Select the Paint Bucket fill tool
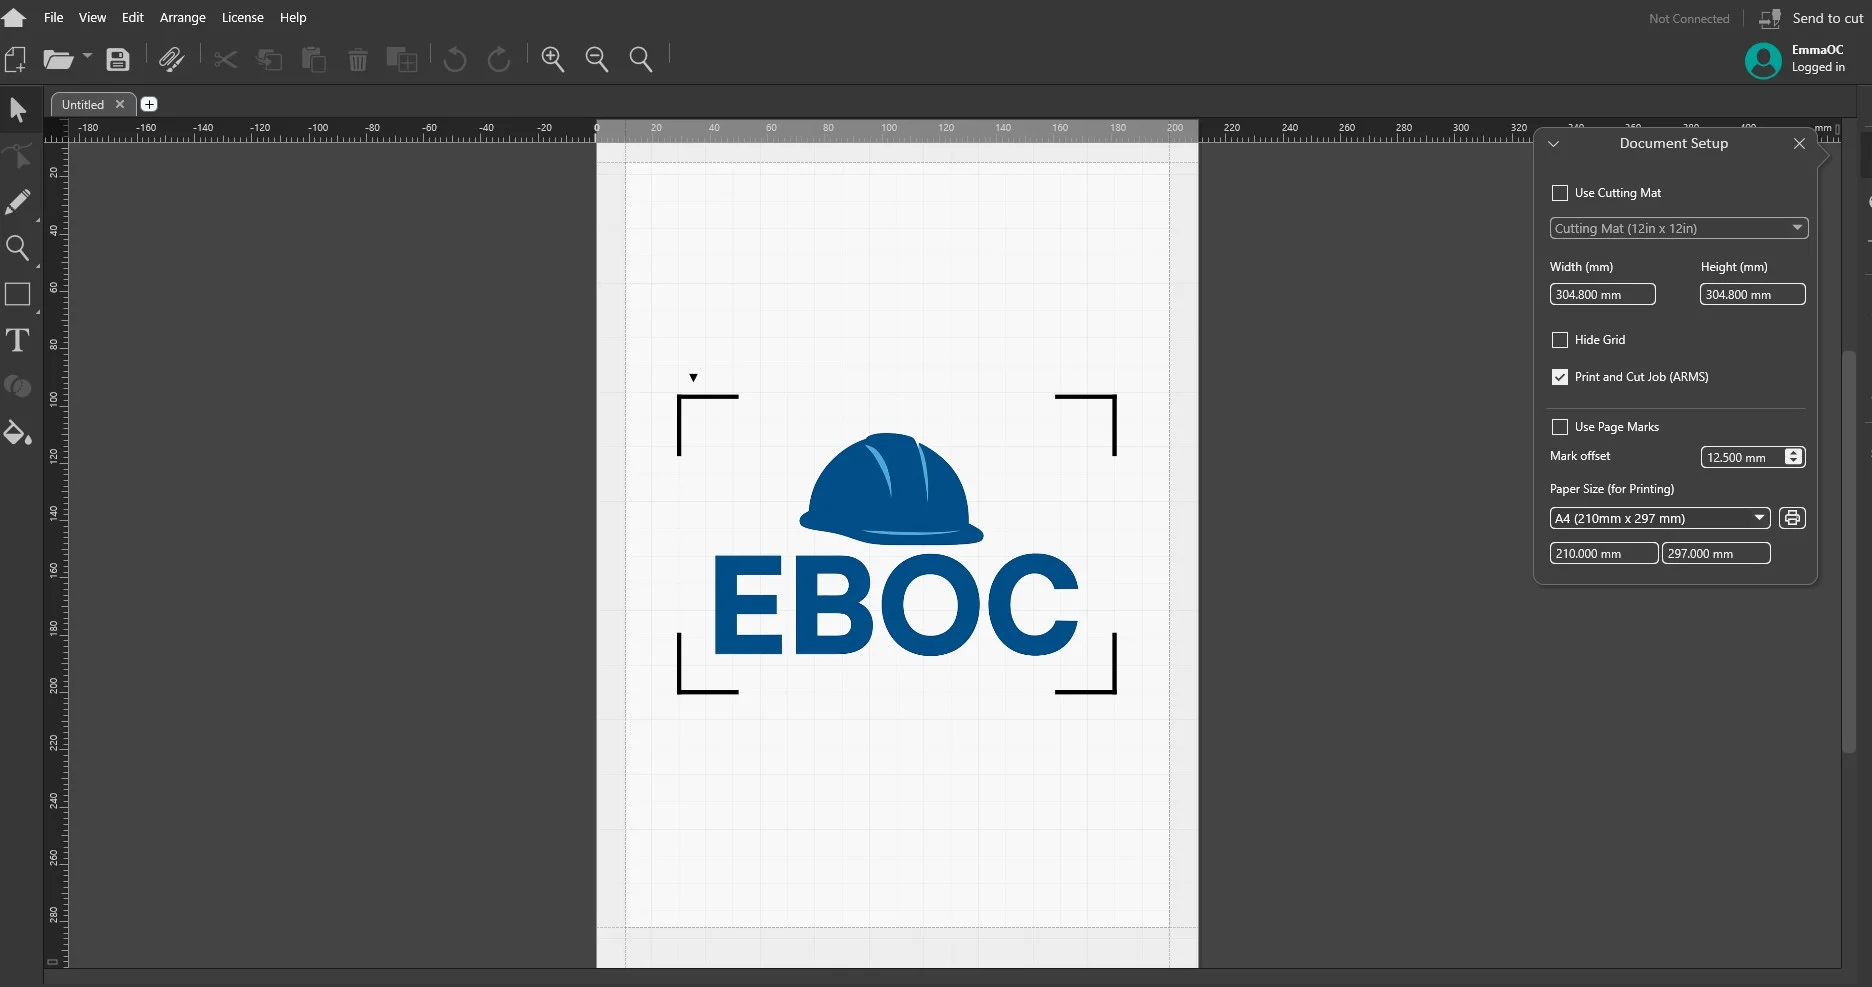The height and width of the screenshot is (987, 1872). (x=18, y=432)
